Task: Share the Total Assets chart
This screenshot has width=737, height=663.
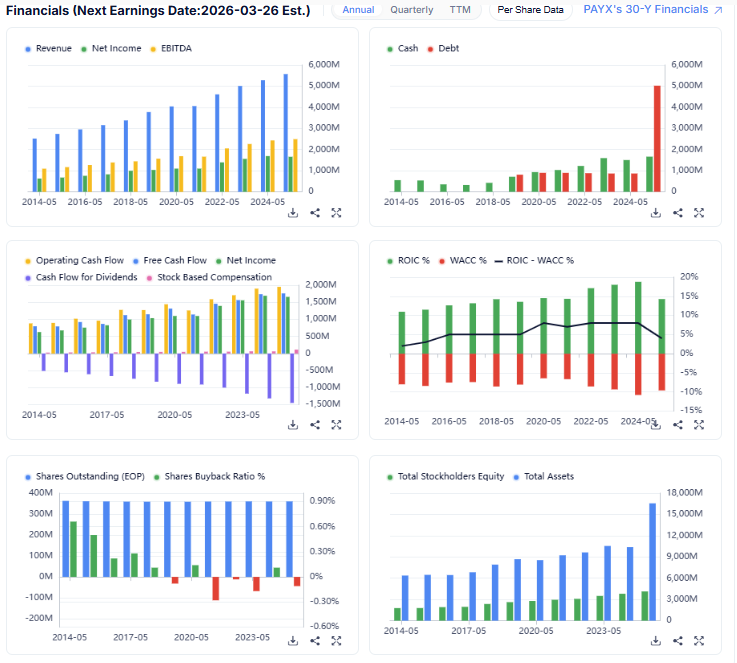Action: pyautogui.click(x=678, y=640)
